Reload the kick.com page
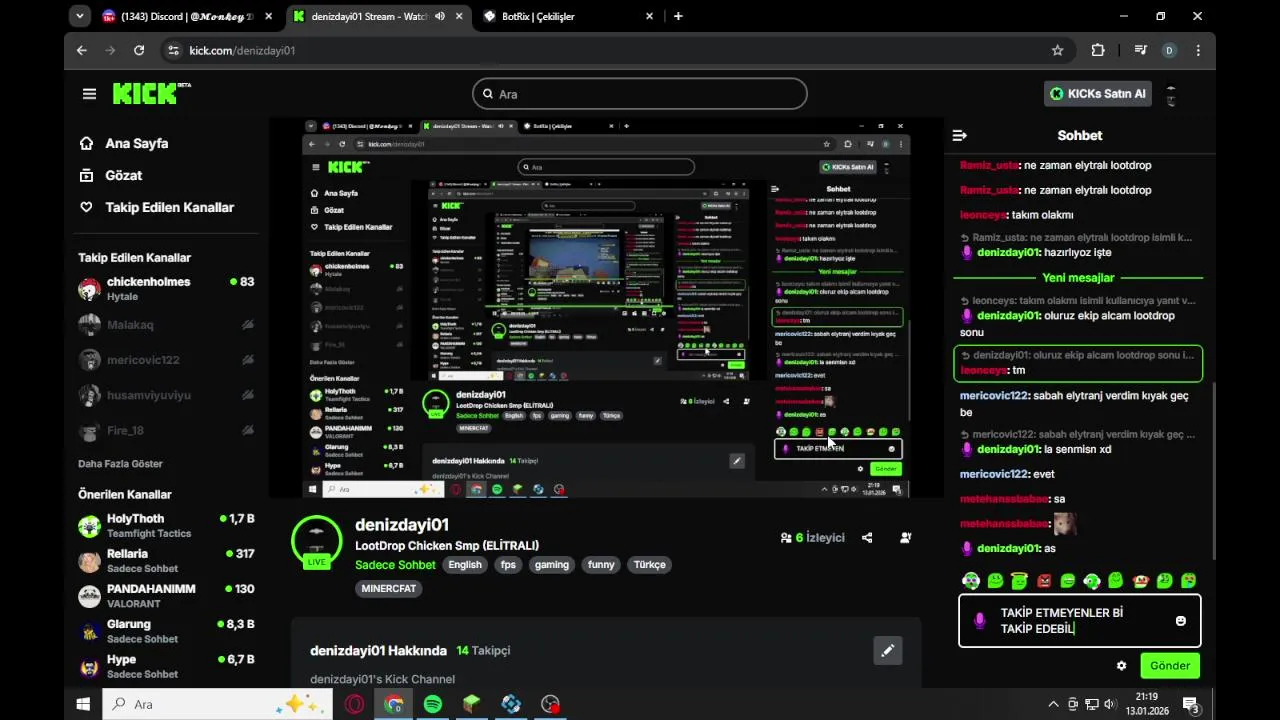1280x720 pixels. click(139, 50)
